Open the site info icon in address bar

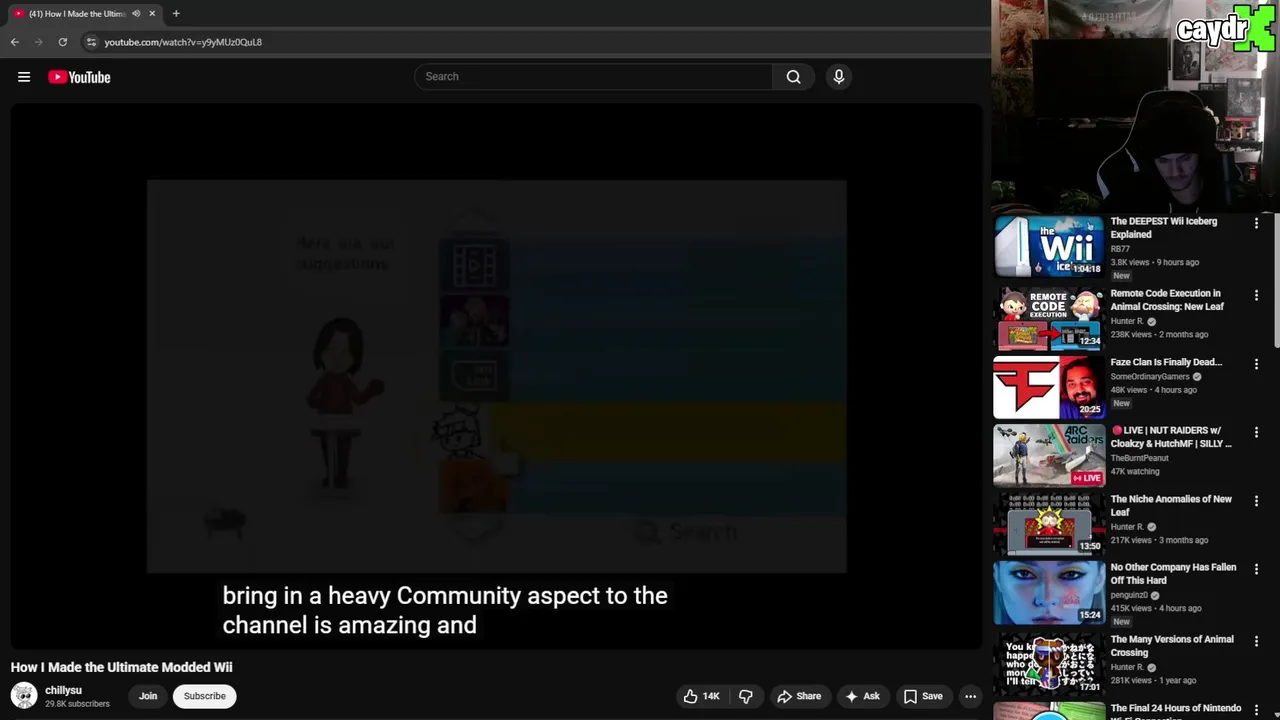point(91,42)
